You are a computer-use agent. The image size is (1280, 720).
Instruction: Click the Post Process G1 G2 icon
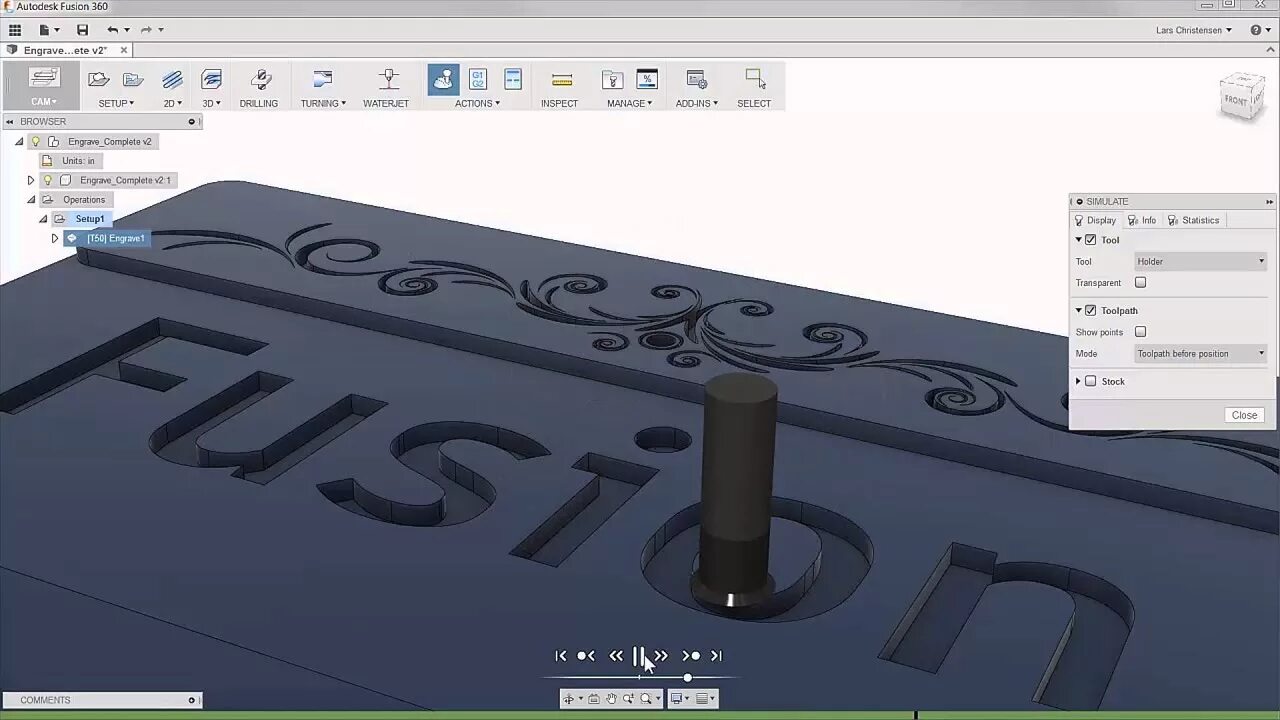(x=478, y=79)
